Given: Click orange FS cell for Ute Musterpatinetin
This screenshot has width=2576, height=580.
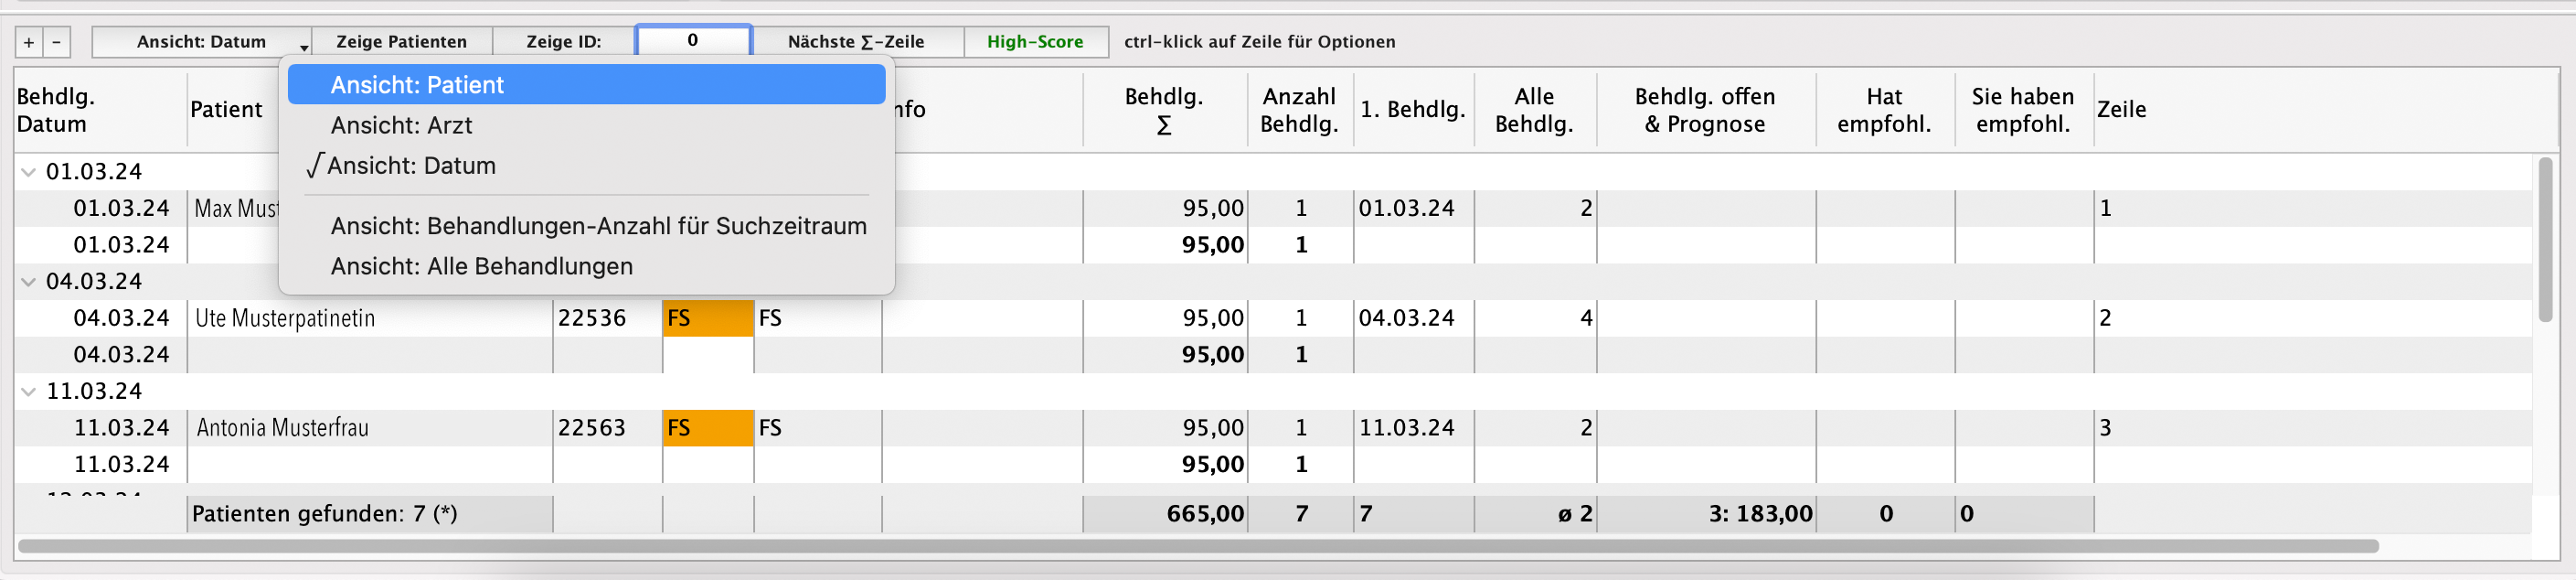Looking at the screenshot, I should (707, 318).
